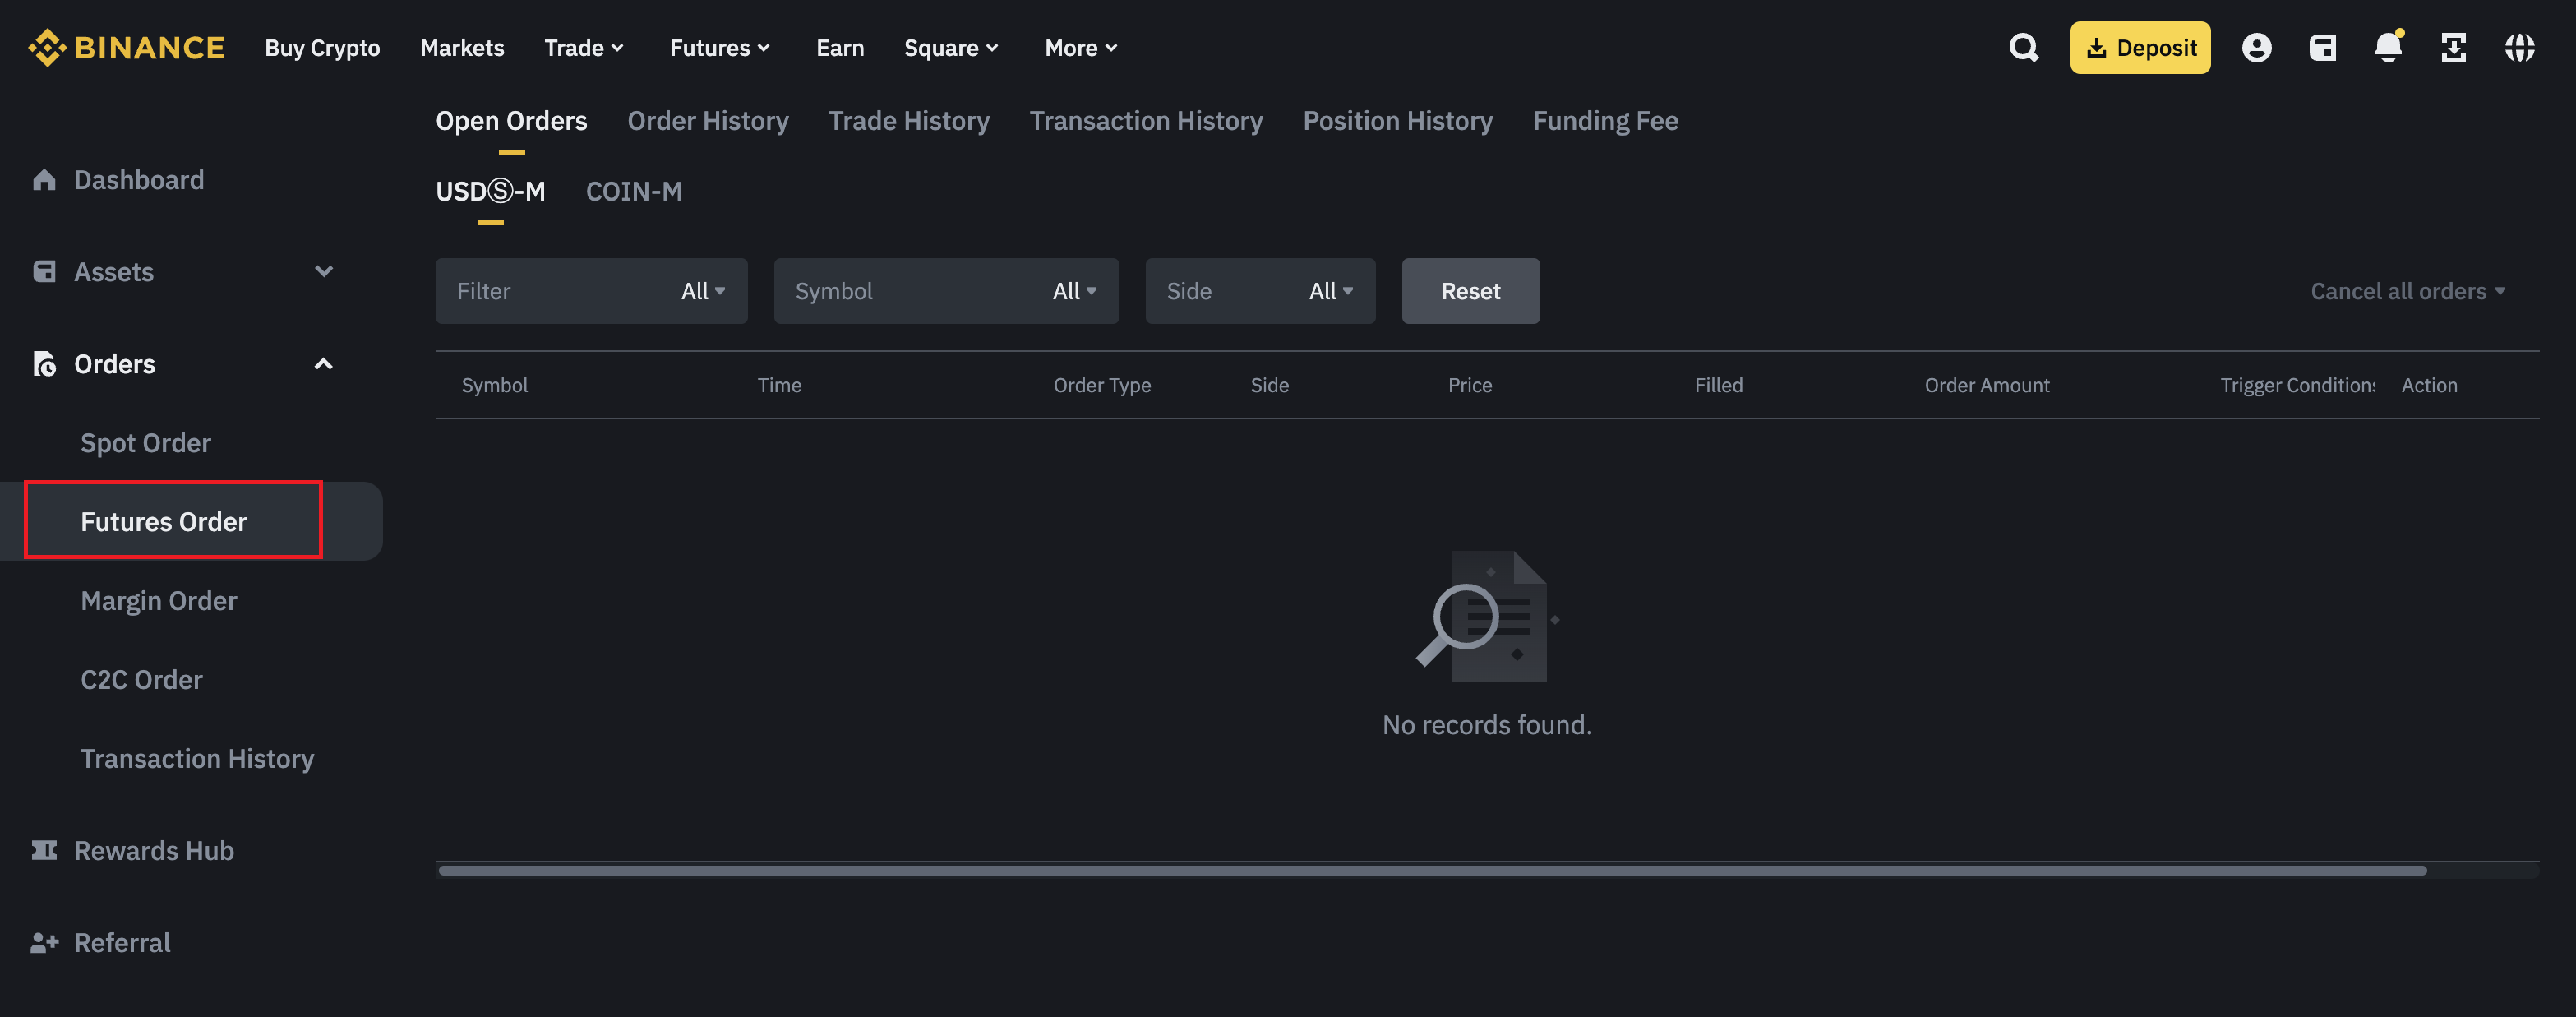This screenshot has height=1017, width=2576.
Task: Click the Trigger Conditions column header
Action: 2298,385
